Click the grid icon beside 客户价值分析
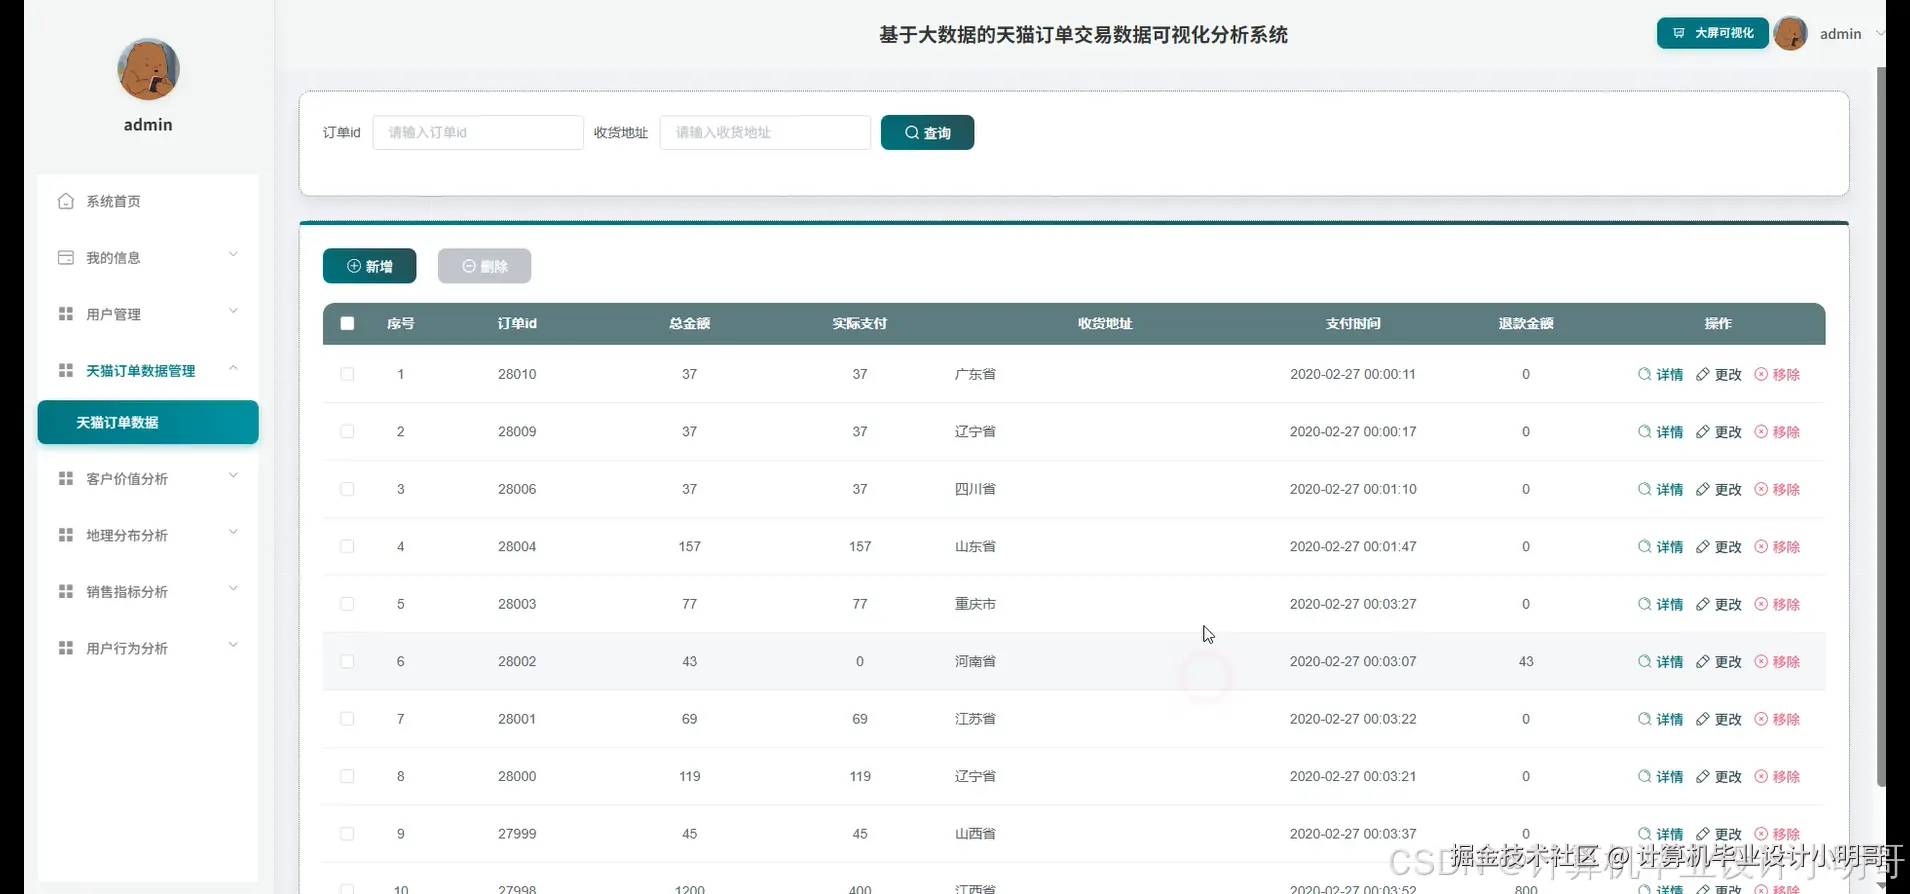The height and width of the screenshot is (894, 1910). point(66,479)
